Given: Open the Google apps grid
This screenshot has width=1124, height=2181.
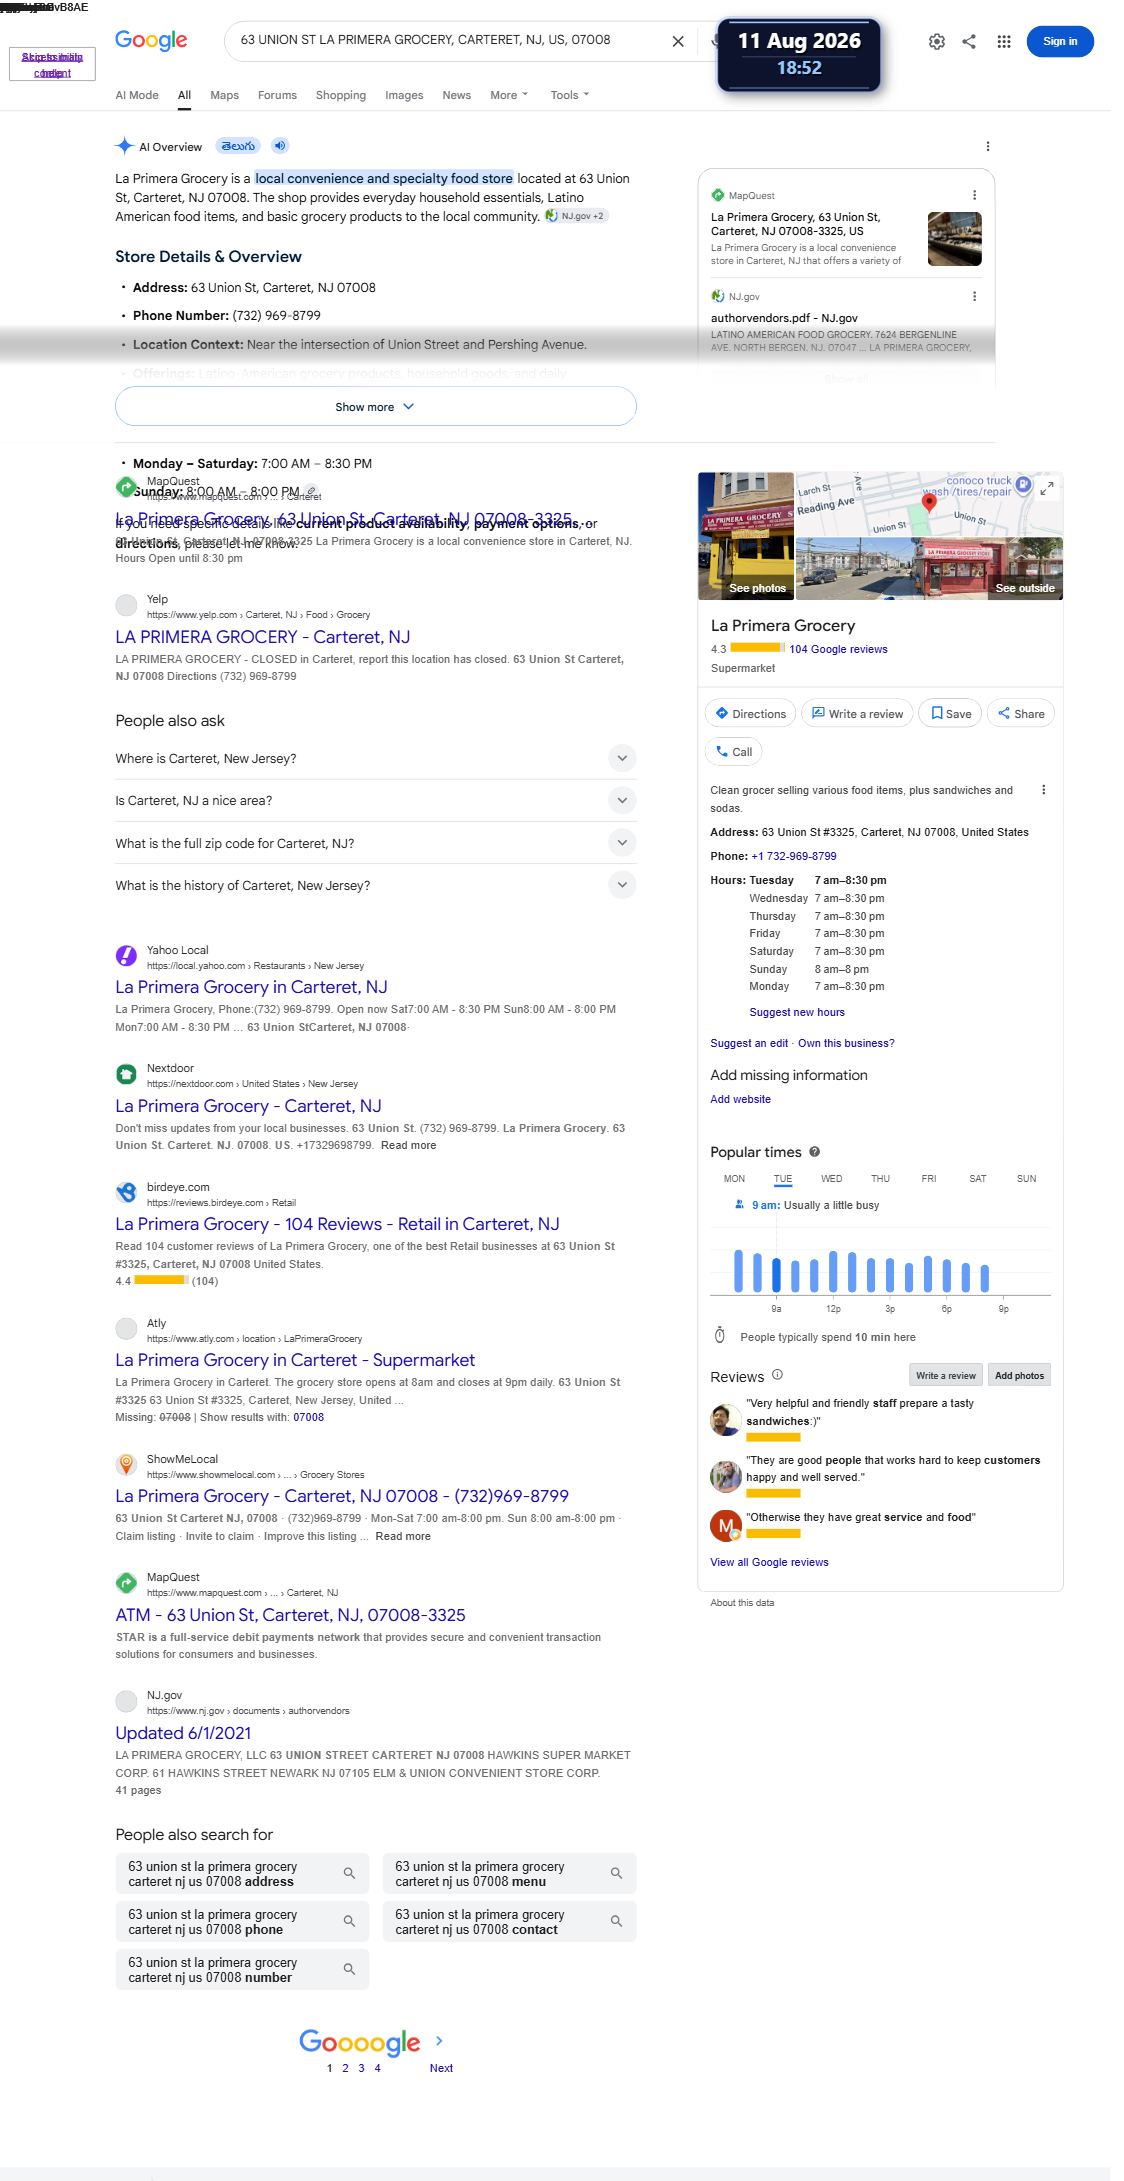Looking at the screenshot, I should pos(1004,41).
